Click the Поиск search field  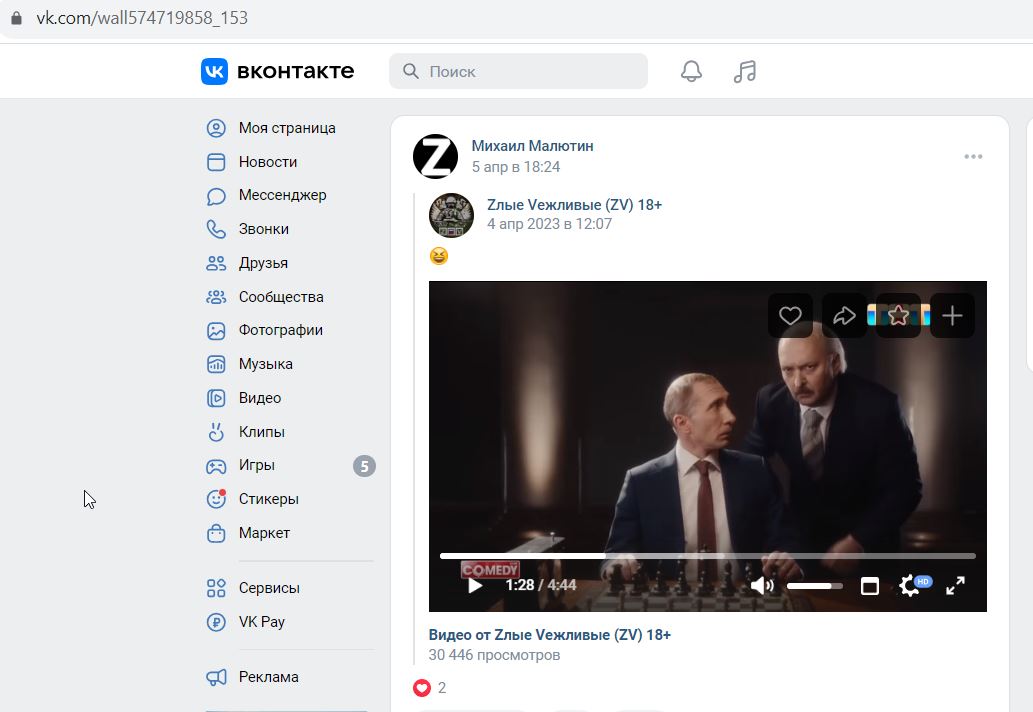(x=518, y=71)
